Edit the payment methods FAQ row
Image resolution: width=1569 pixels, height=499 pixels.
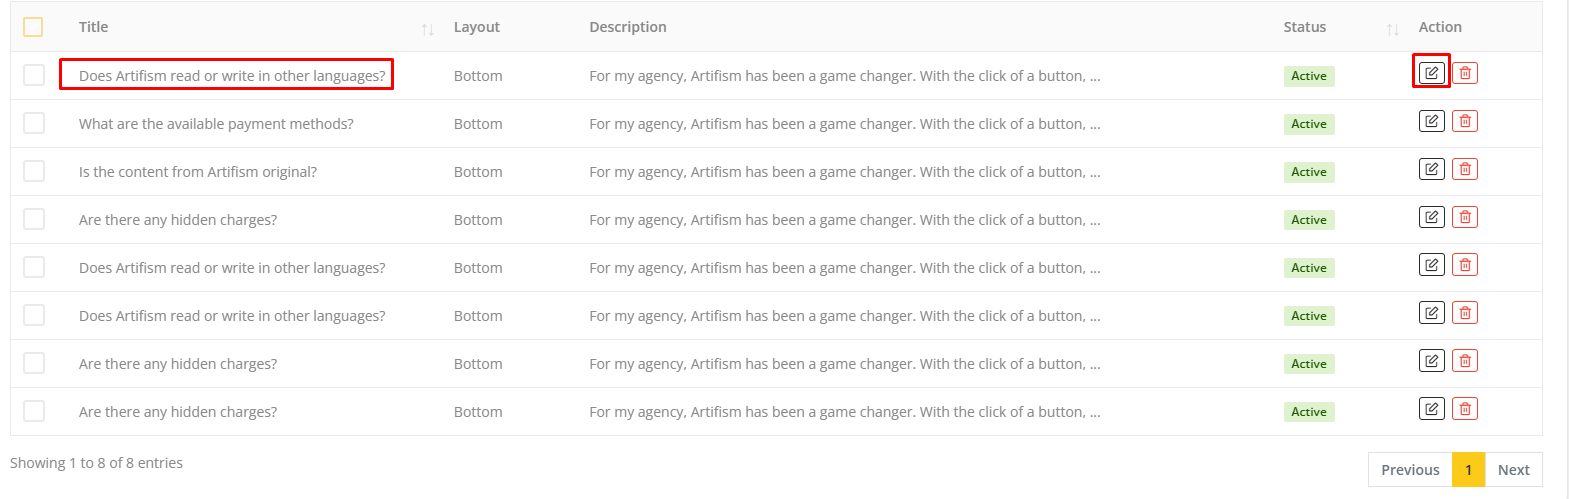click(x=1431, y=121)
